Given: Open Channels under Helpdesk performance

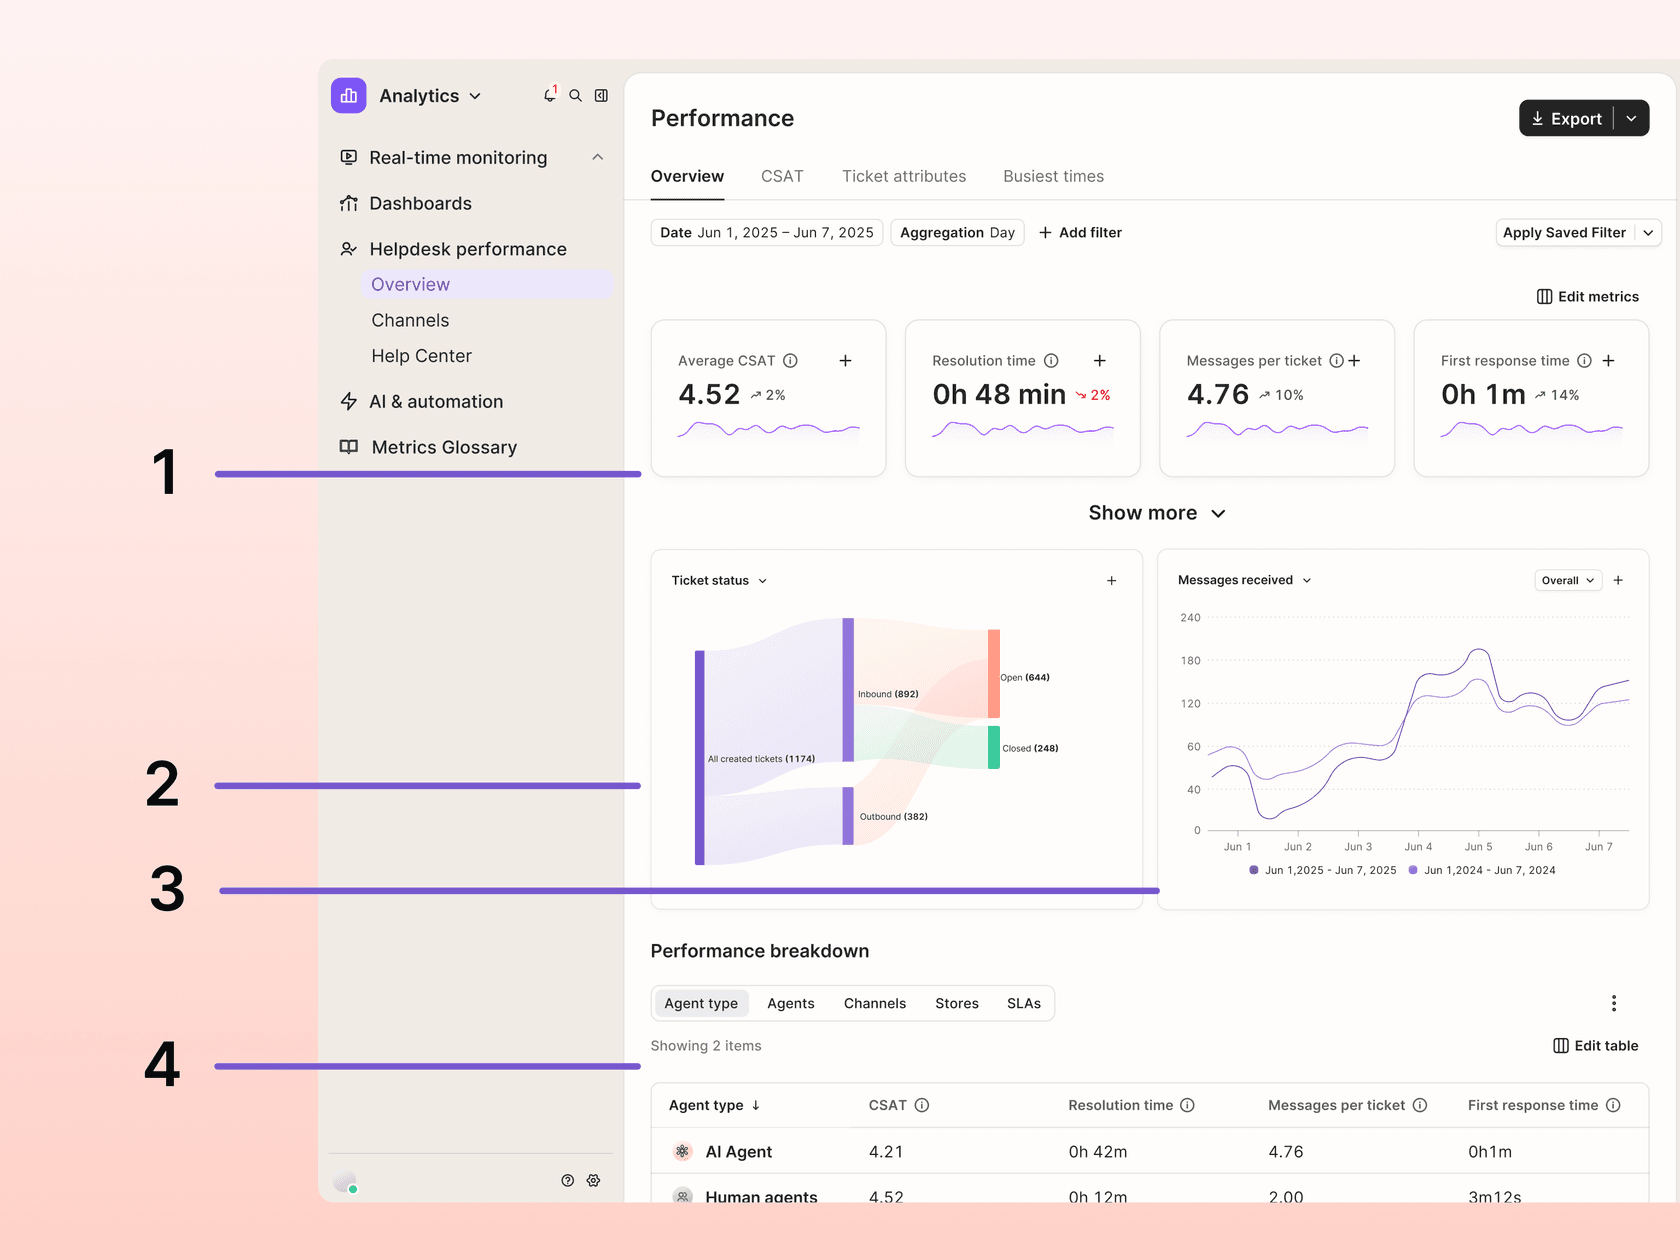Looking at the screenshot, I should 410,320.
